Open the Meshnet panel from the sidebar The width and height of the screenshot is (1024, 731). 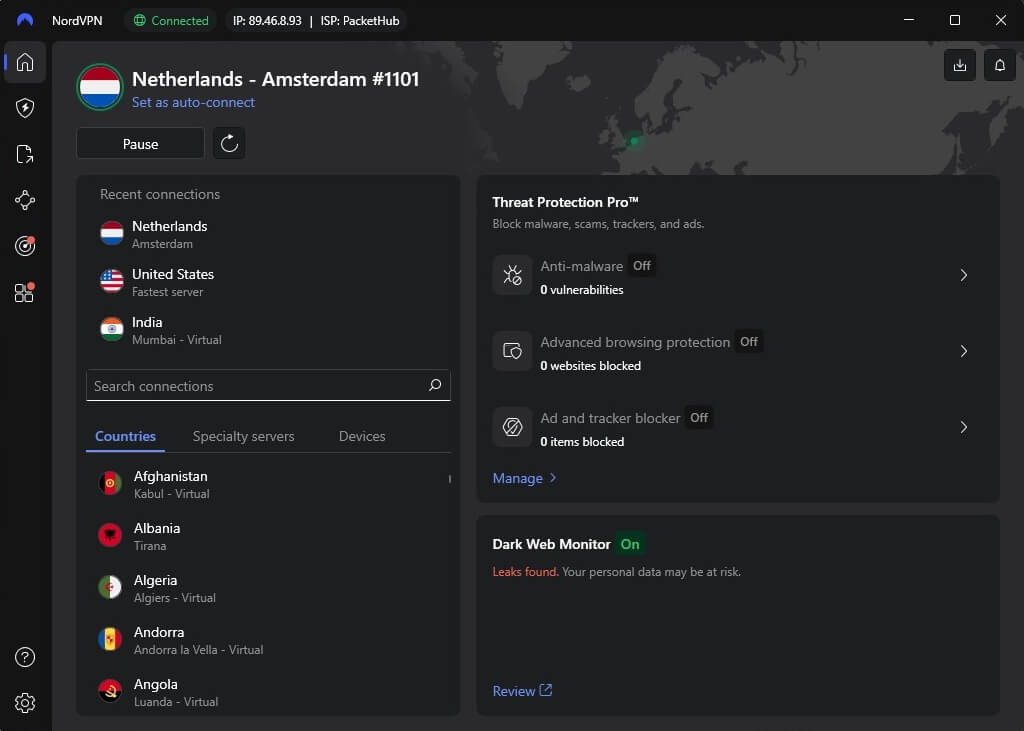pyautogui.click(x=25, y=200)
